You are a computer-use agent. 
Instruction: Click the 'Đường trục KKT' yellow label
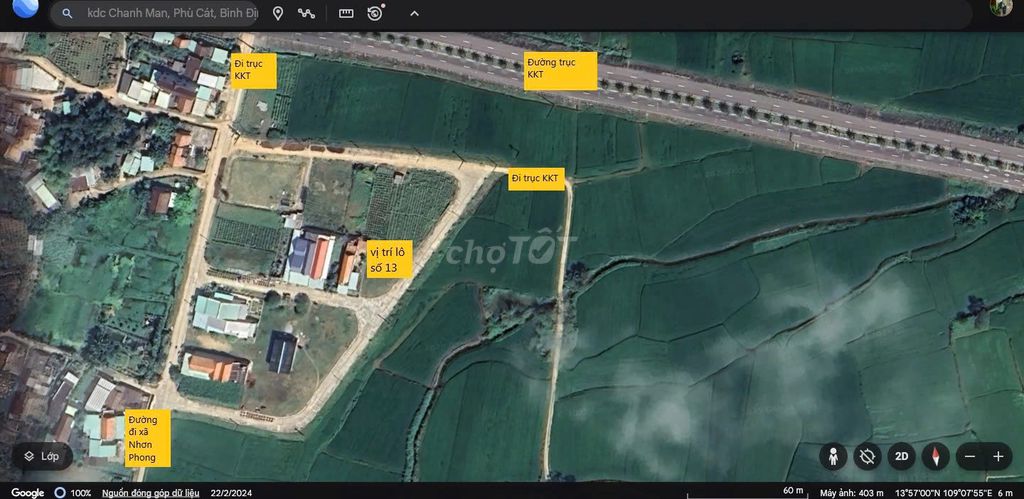[x=560, y=71]
